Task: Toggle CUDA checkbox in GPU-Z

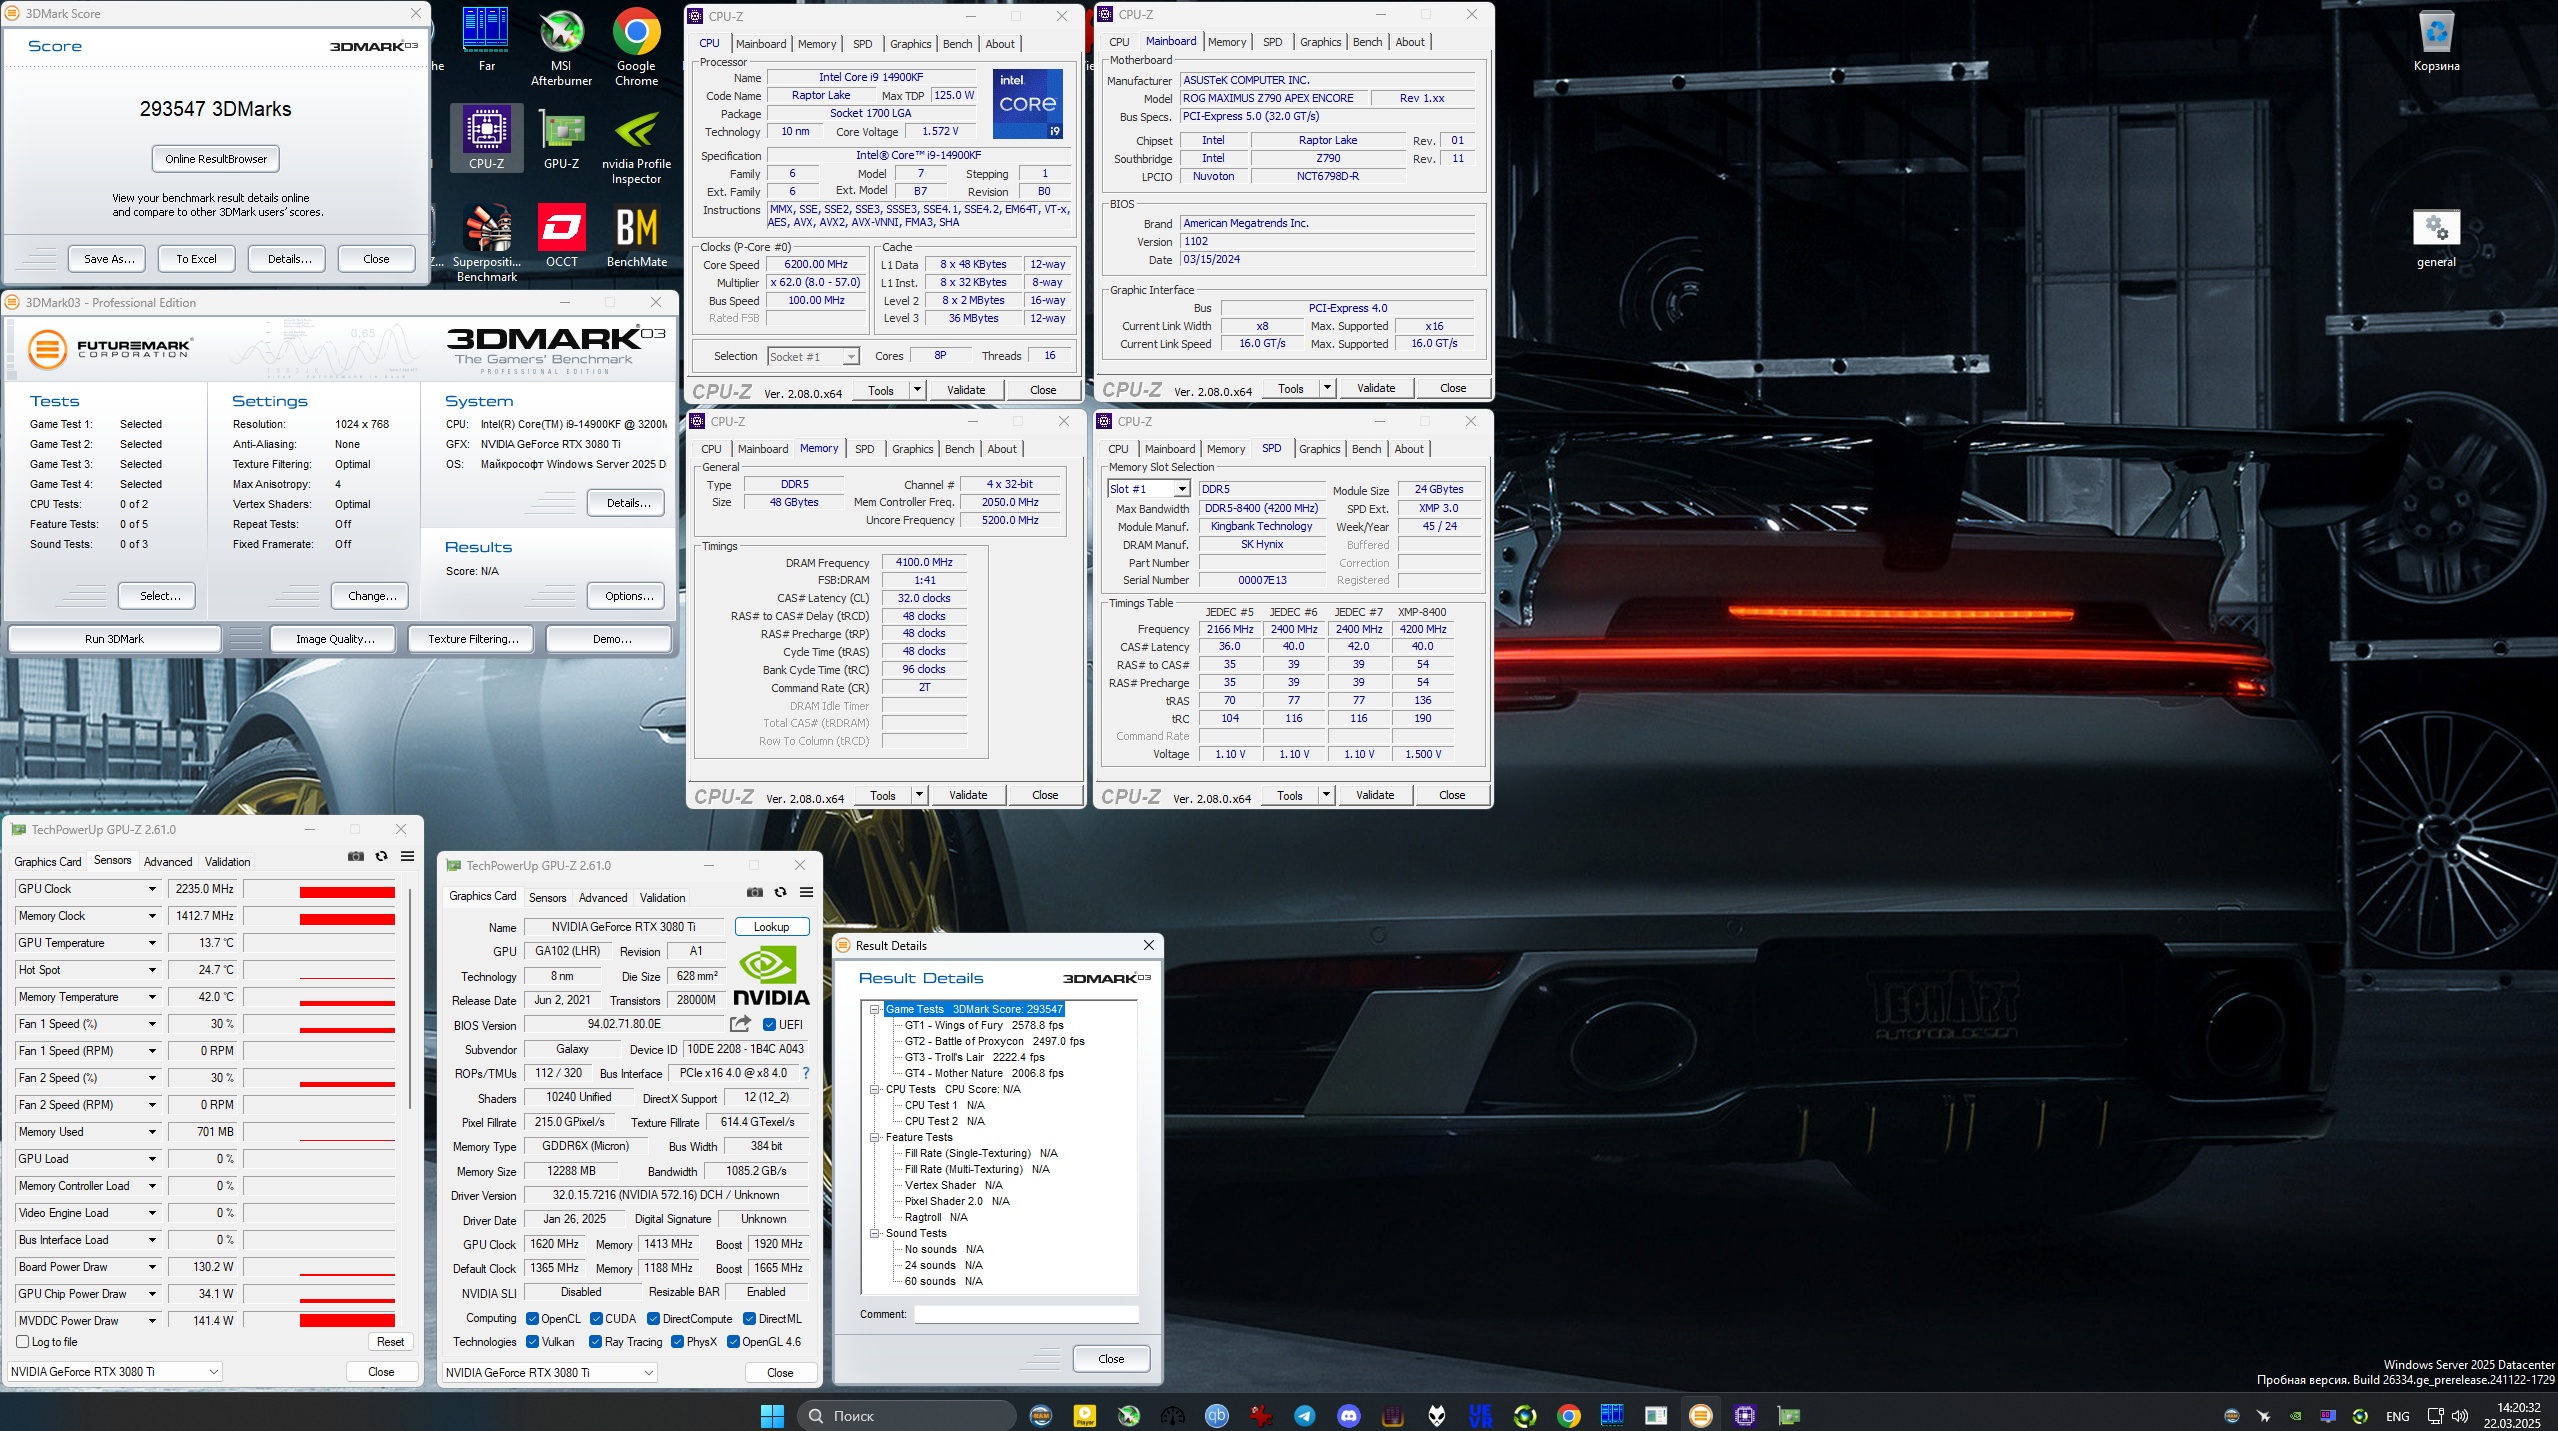Action: [x=596, y=1318]
